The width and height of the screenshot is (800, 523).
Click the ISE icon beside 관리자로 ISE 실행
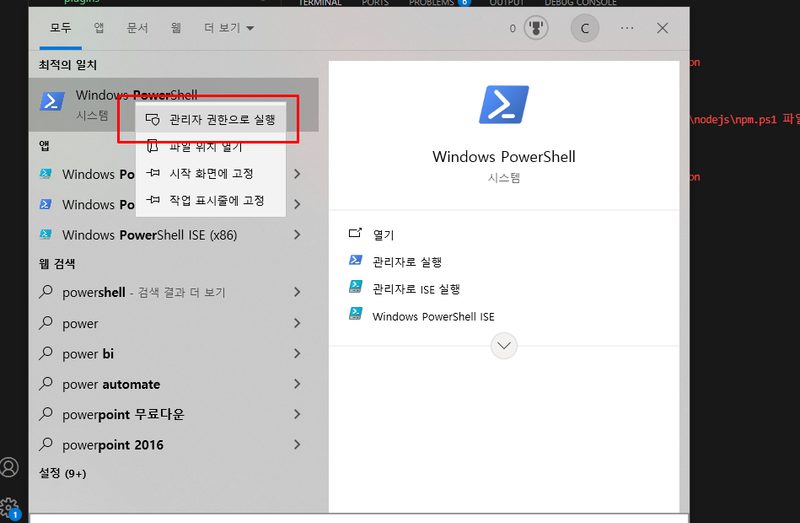click(356, 287)
